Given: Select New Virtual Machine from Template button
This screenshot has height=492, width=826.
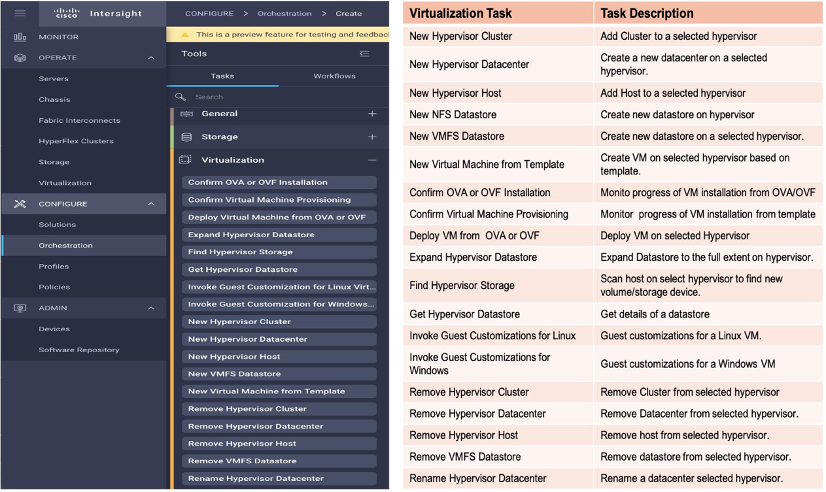Looking at the screenshot, I should pyautogui.click(x=279, y=391).
